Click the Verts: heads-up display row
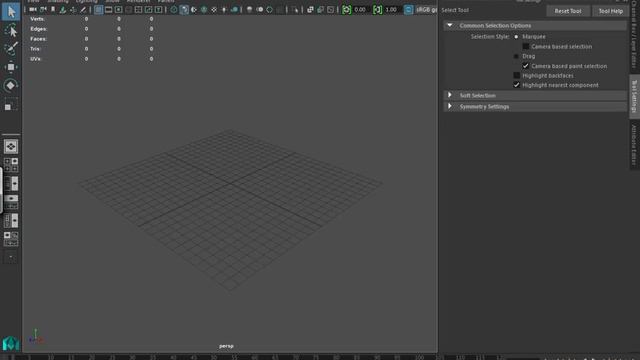Viewport: 640px width, 360px height. point(92,19)
